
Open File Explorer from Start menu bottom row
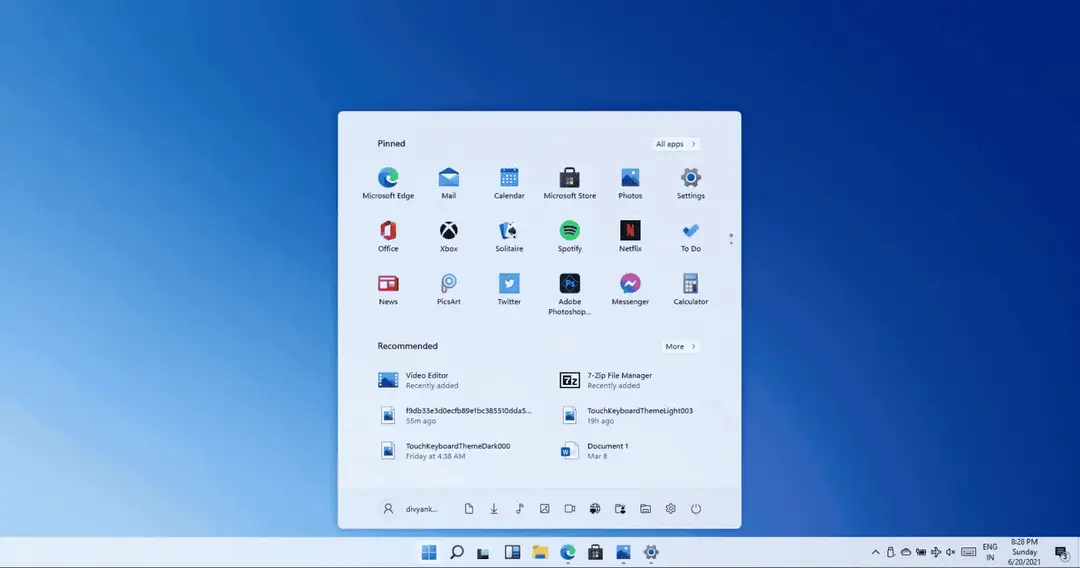coord(645,509)
